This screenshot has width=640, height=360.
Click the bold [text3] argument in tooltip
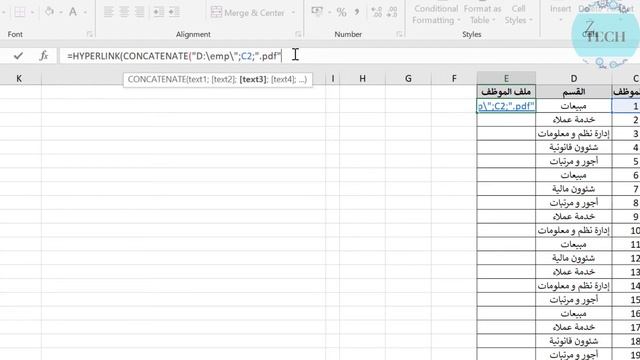click(x=253, y=79)
